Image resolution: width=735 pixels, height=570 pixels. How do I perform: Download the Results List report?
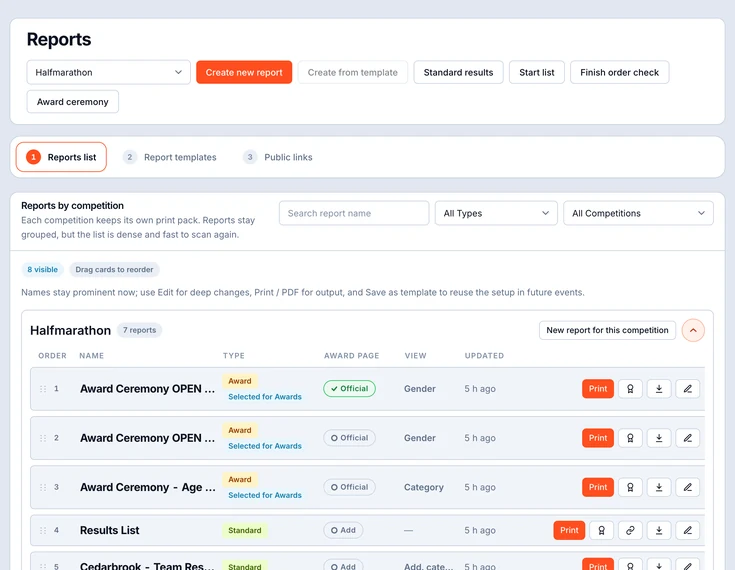[x=659, y=530]
